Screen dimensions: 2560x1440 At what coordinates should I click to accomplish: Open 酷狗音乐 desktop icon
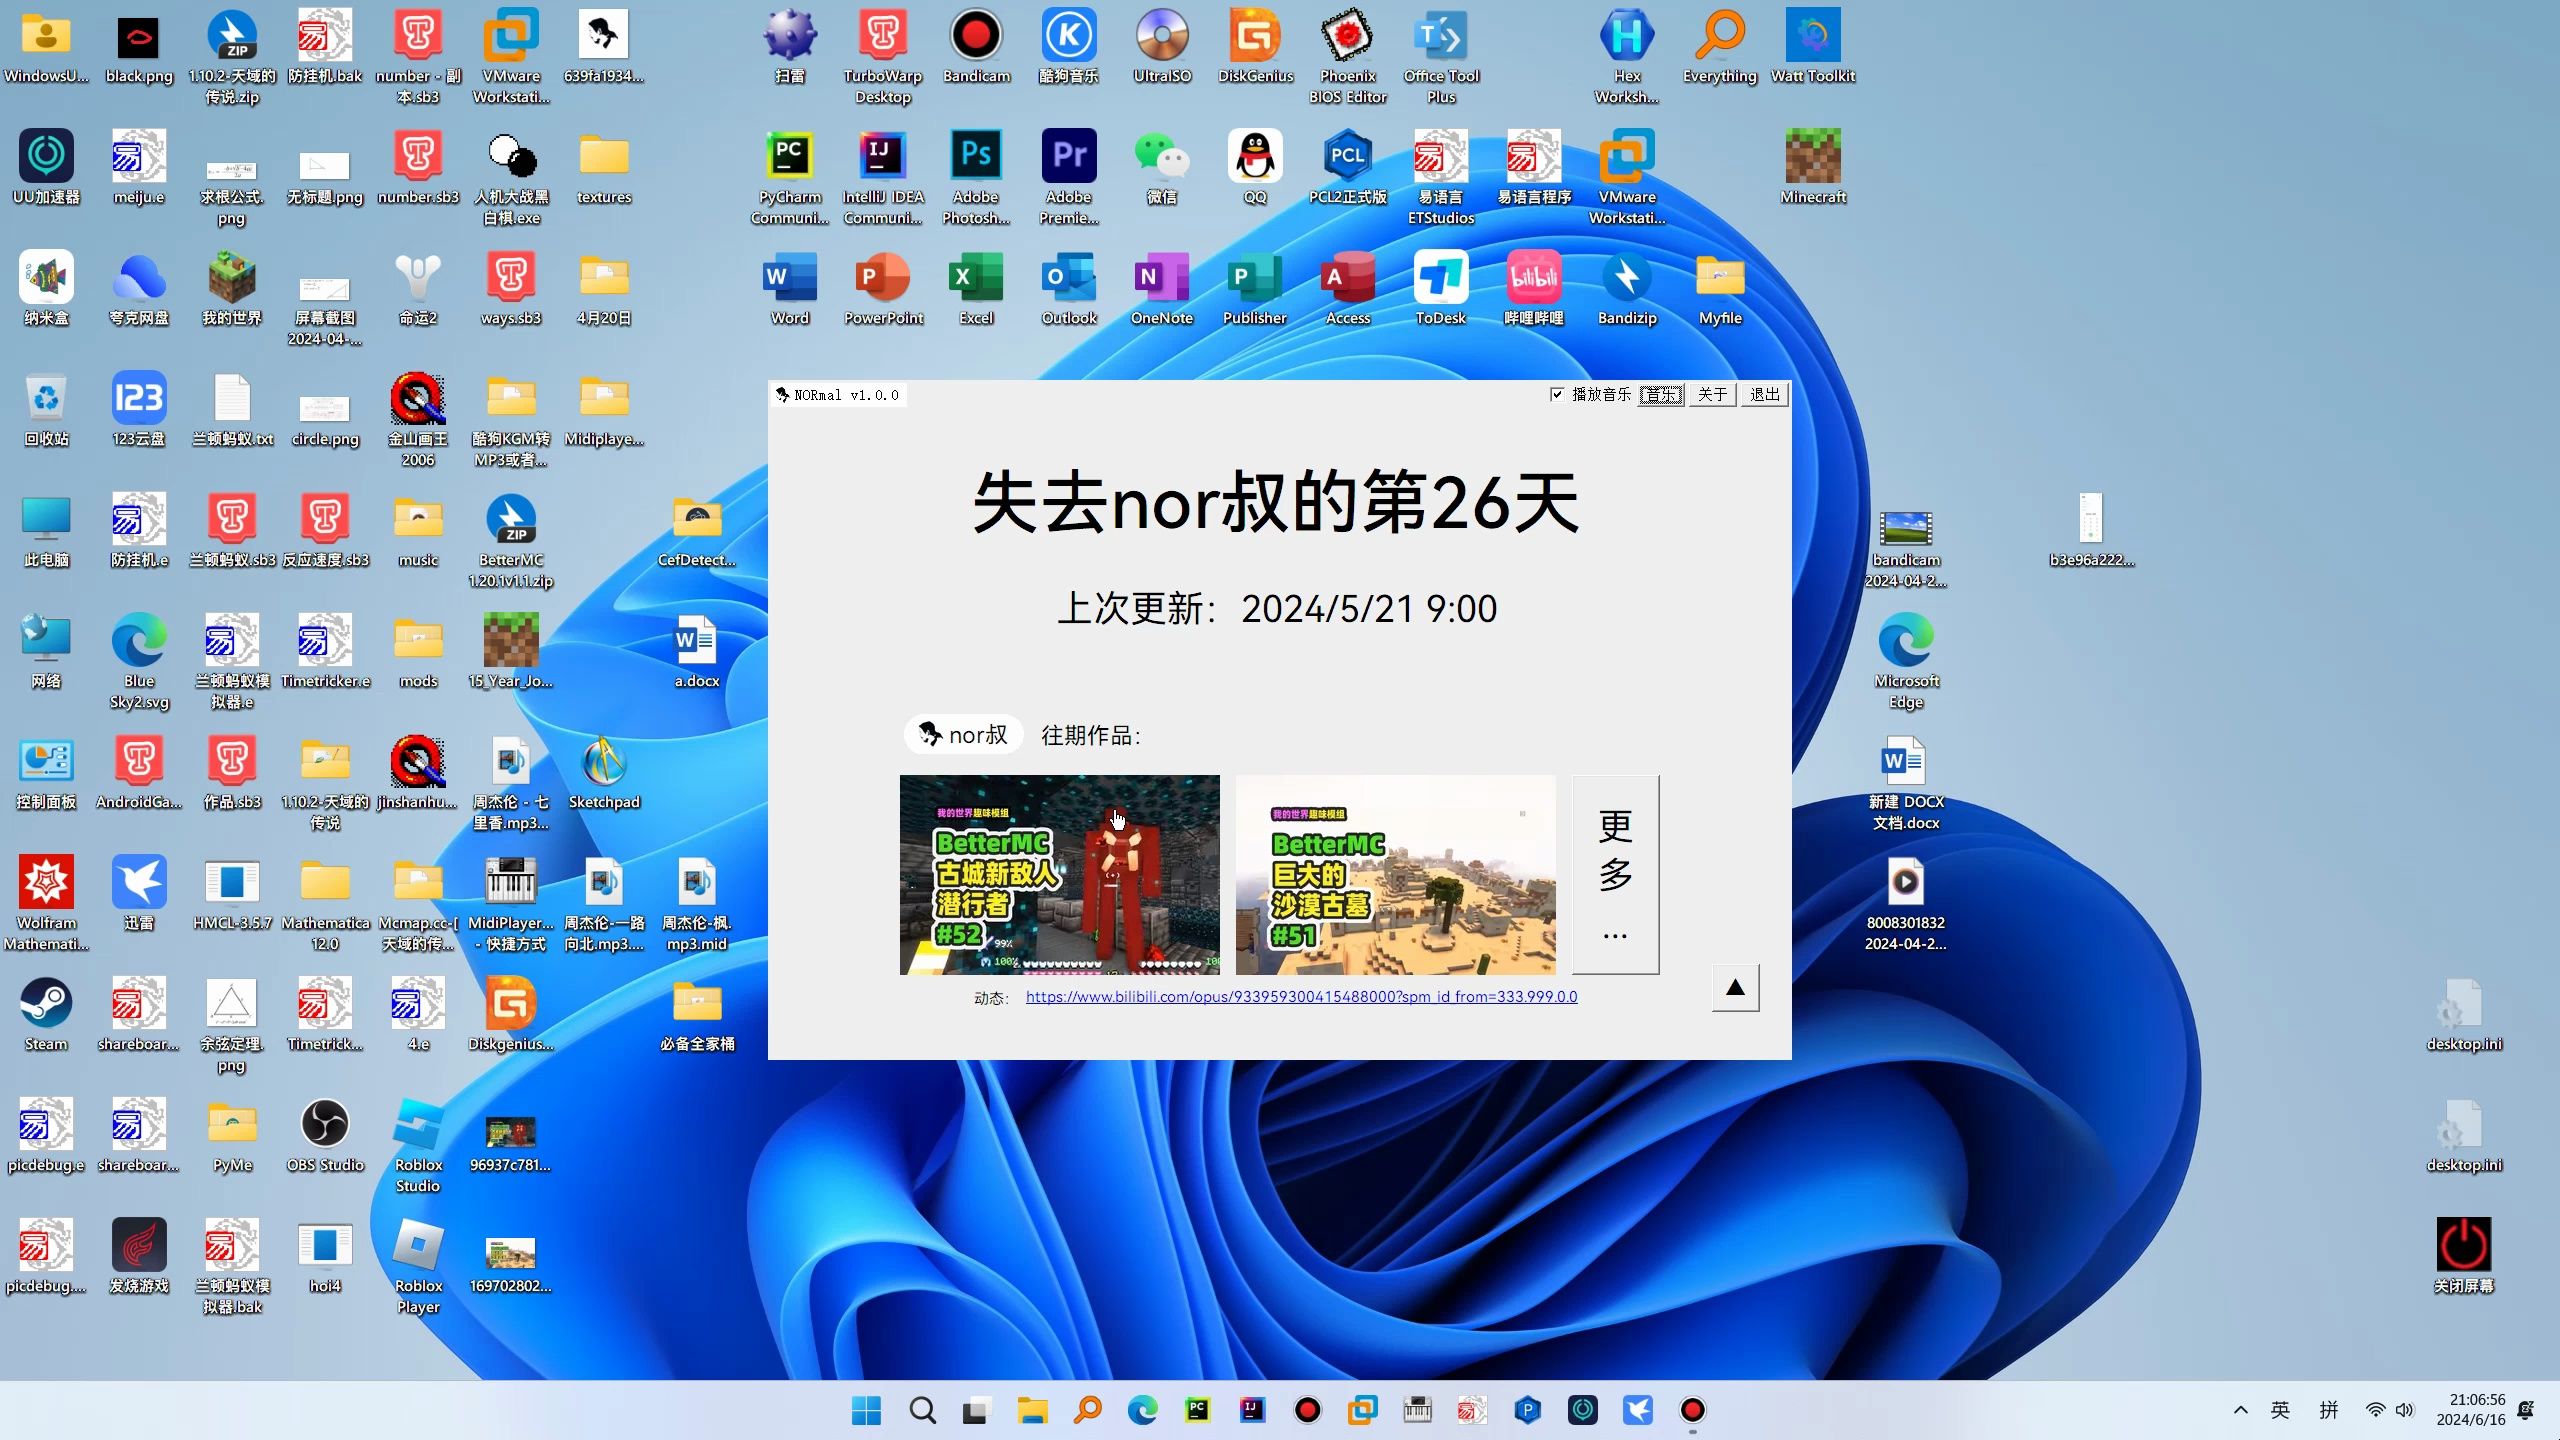1069,48
